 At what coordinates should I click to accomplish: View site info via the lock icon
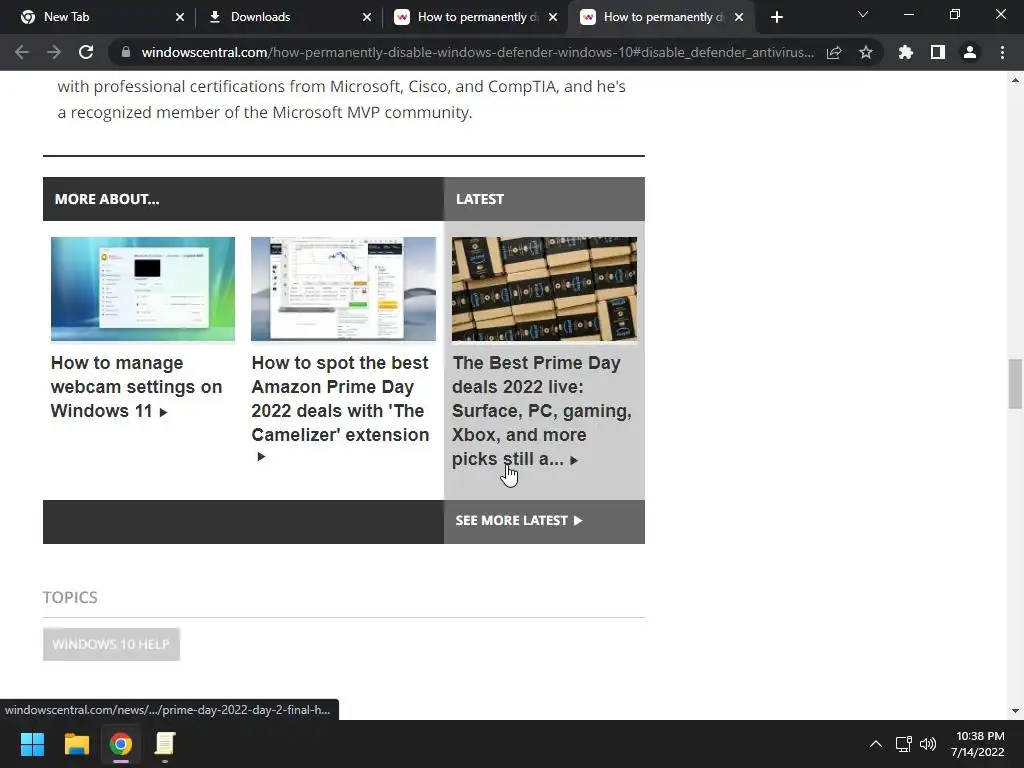click(126, 52)
